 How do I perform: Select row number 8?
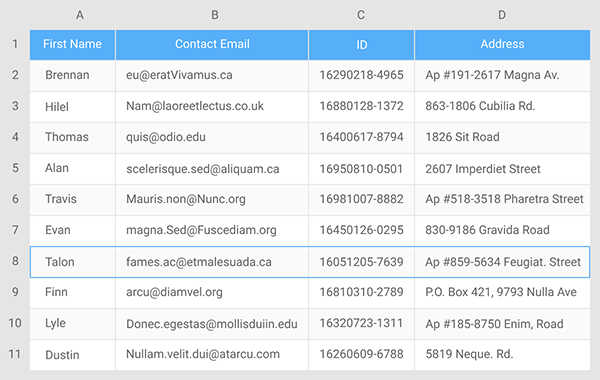[15, 261]
